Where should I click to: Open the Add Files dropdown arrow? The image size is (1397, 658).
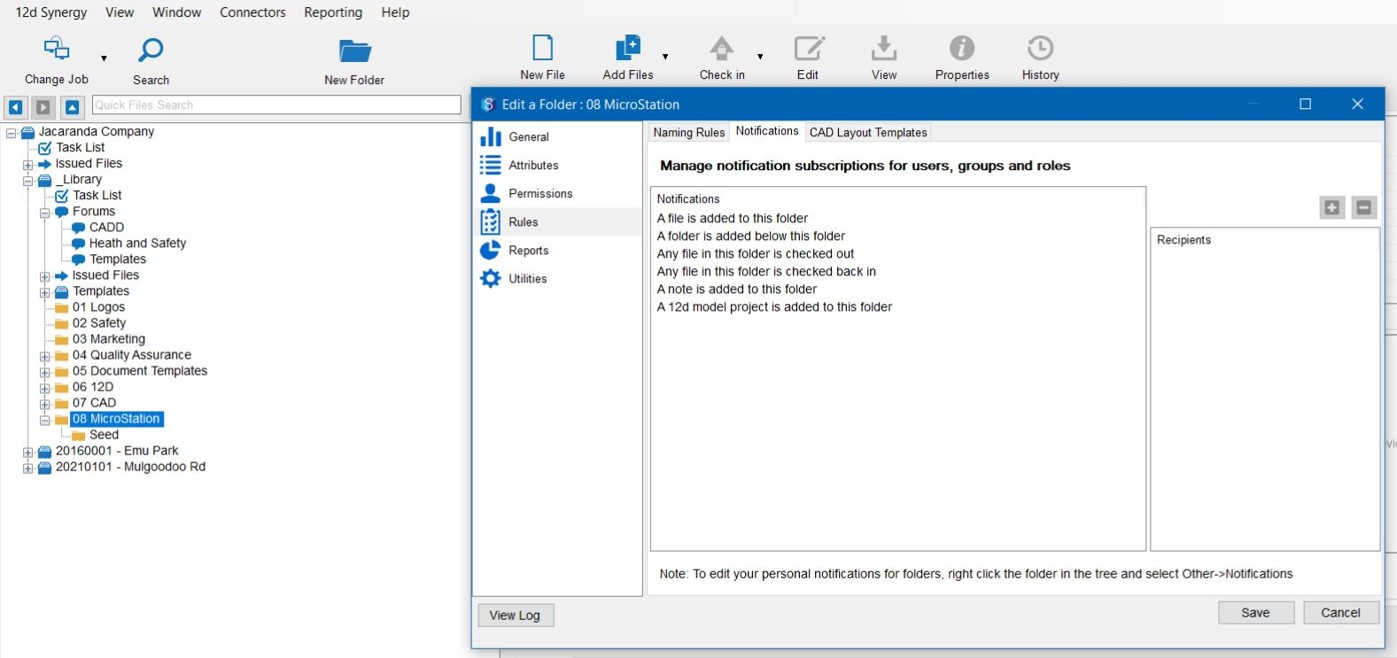[x=665, y=57]
